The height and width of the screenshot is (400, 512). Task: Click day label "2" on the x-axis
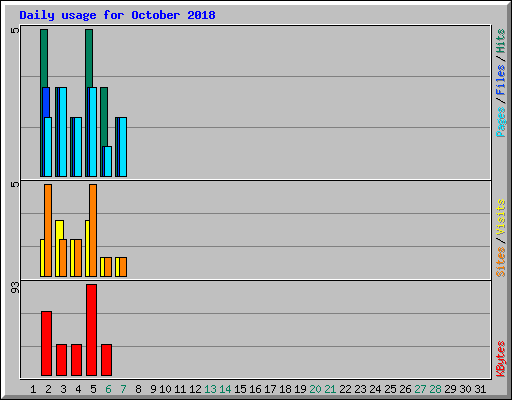48,389
